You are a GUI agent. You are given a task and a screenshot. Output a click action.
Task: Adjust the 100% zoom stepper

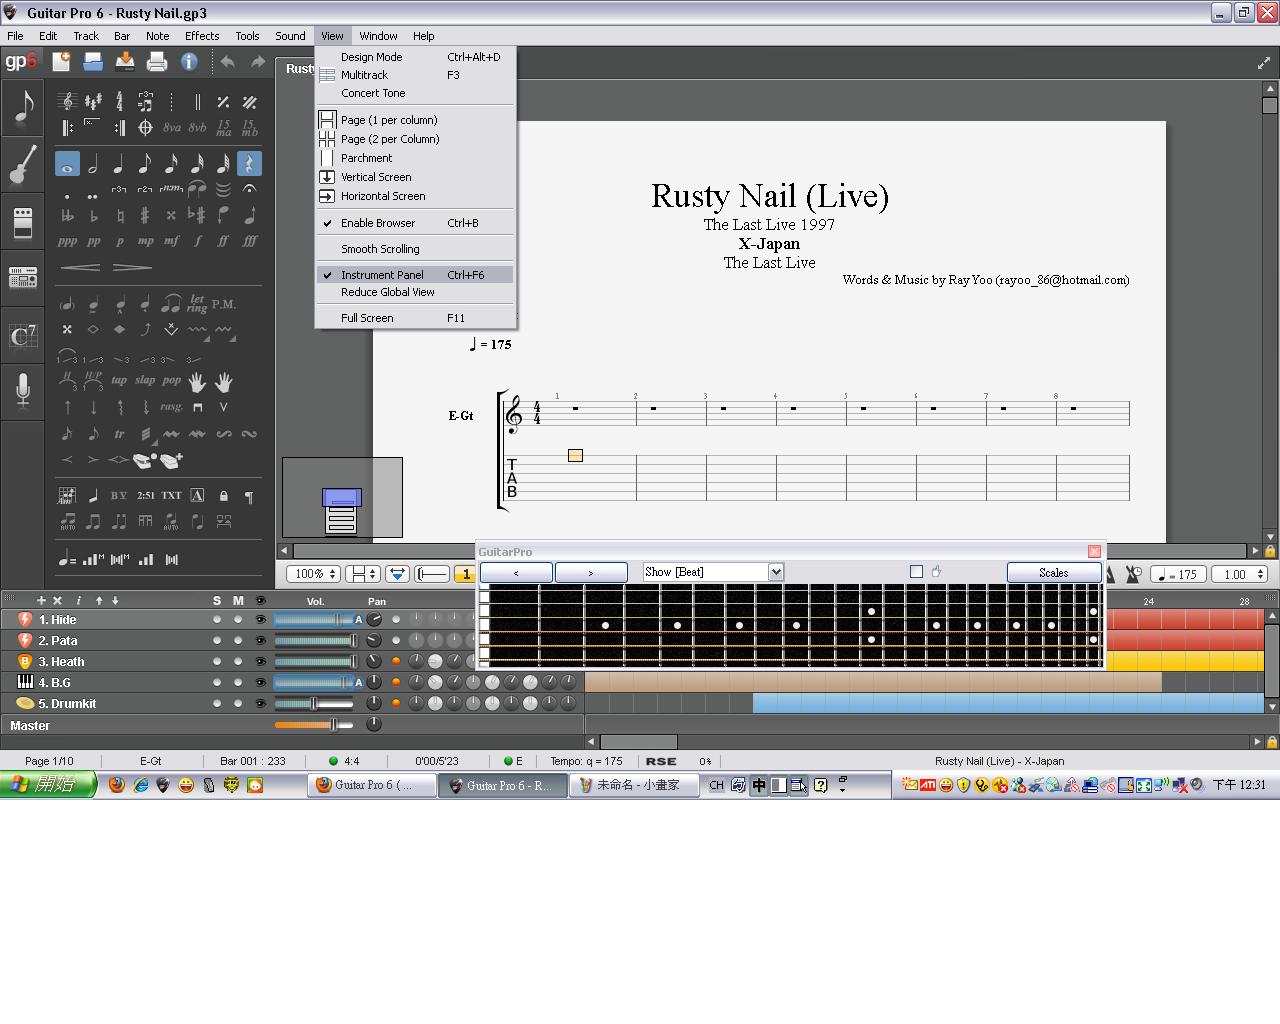[314, 574]
